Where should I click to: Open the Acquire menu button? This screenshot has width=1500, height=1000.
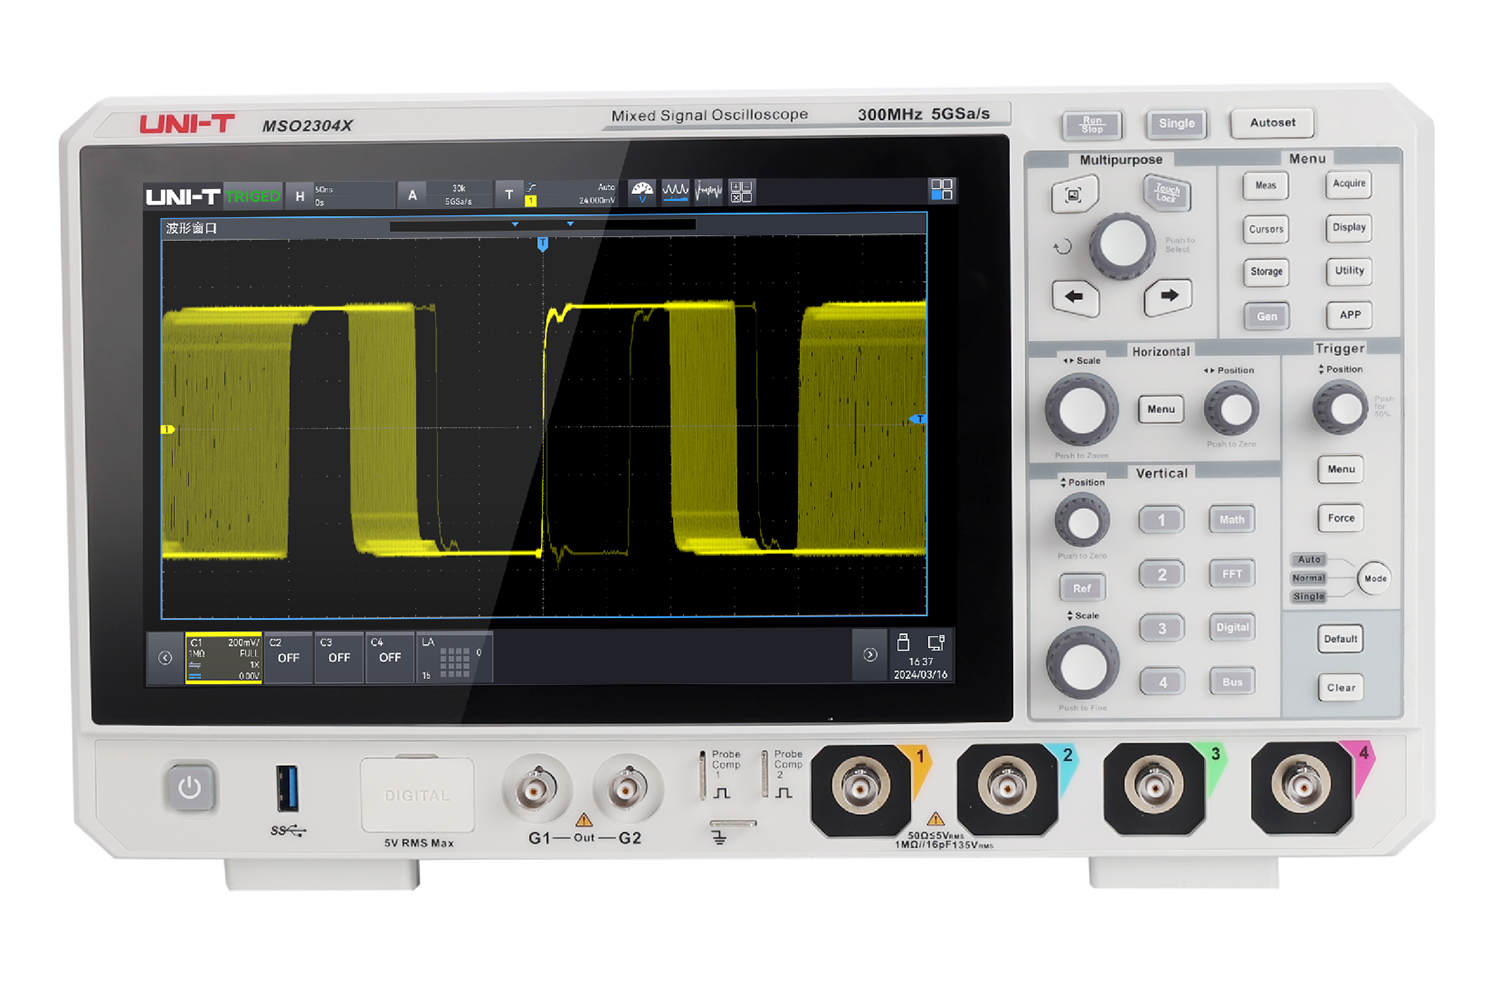[1349, 183]
